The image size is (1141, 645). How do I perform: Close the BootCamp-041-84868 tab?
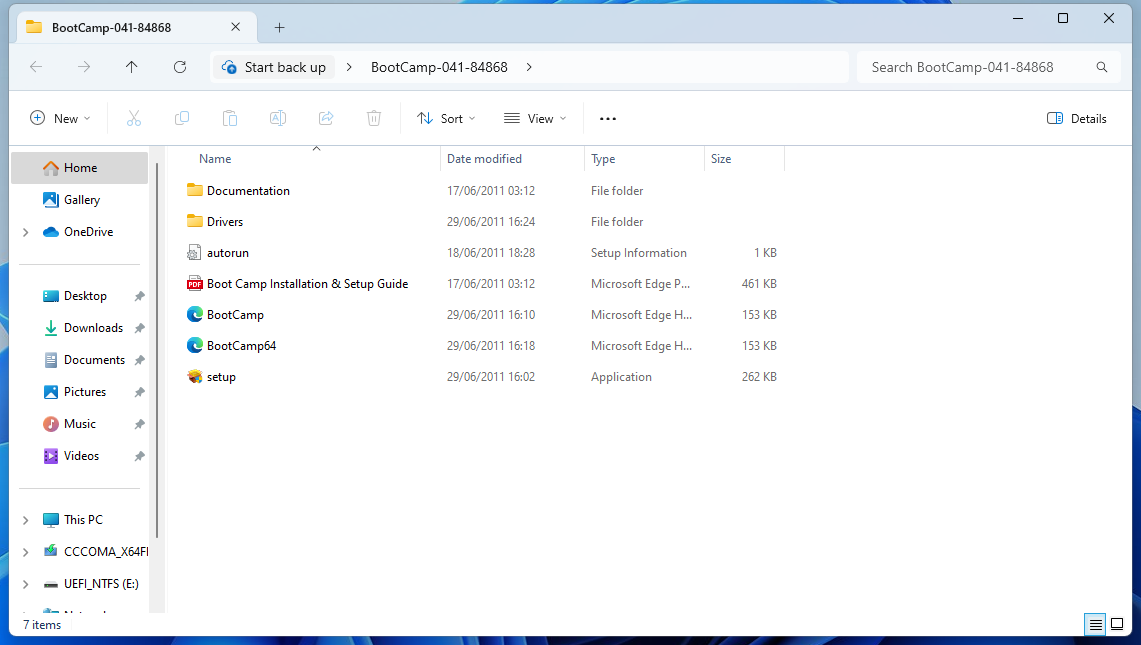point(236,27)
